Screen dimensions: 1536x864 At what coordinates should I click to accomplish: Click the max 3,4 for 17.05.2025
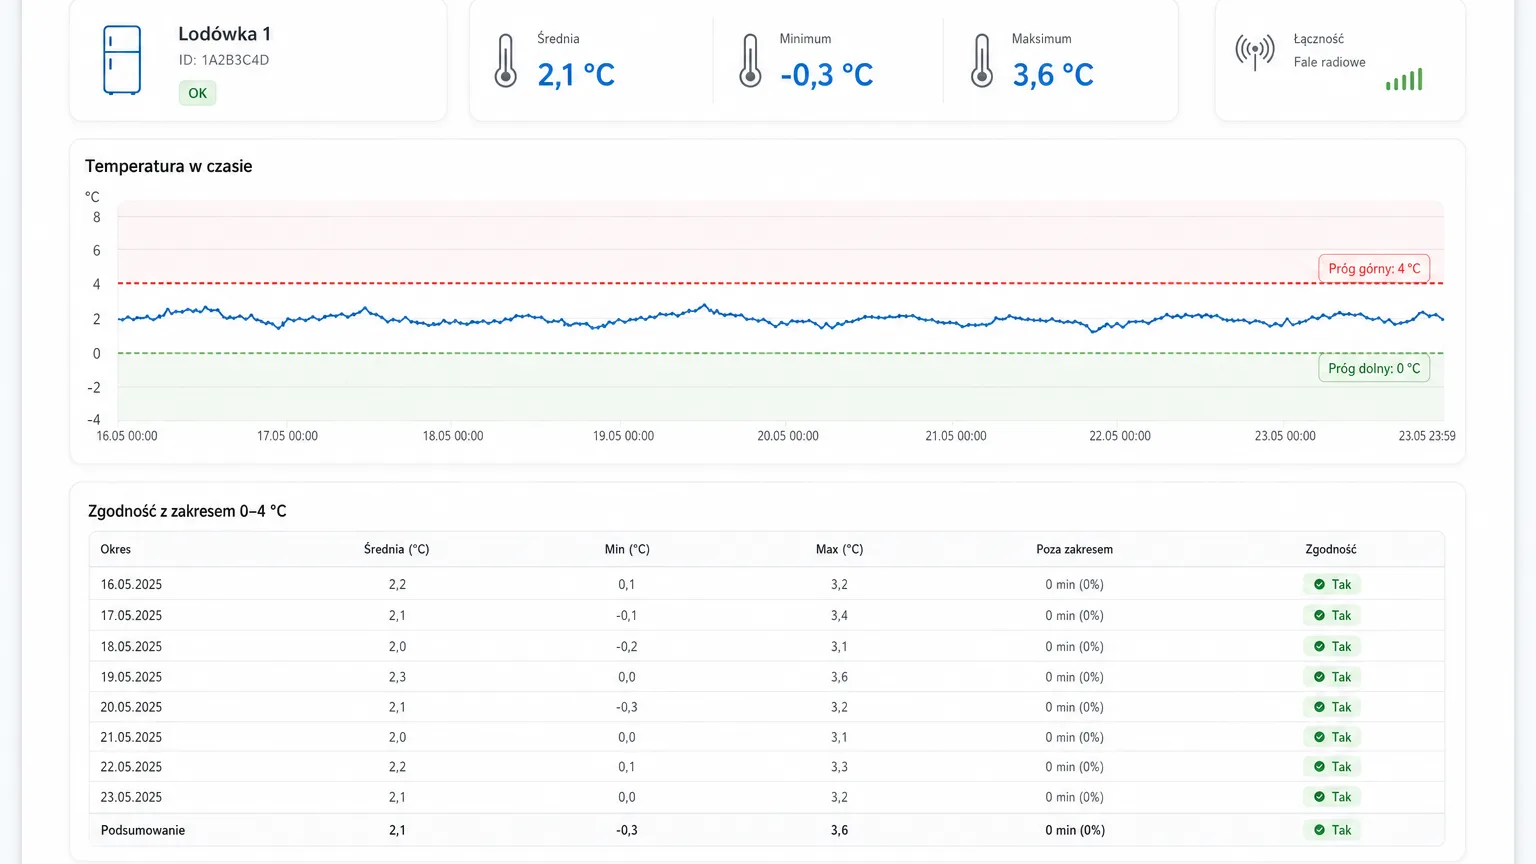tap(839, 615)
